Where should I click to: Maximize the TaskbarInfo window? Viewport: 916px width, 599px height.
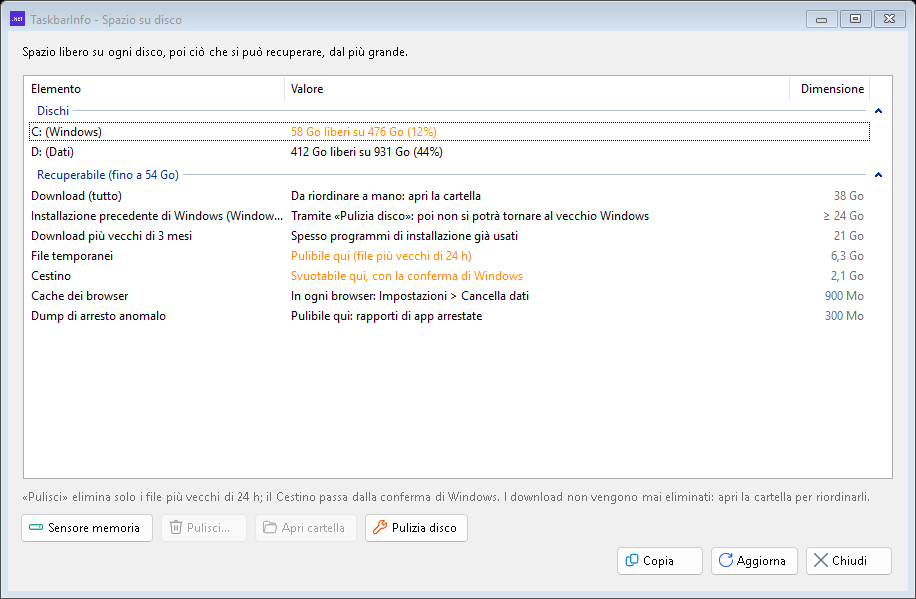855,19
